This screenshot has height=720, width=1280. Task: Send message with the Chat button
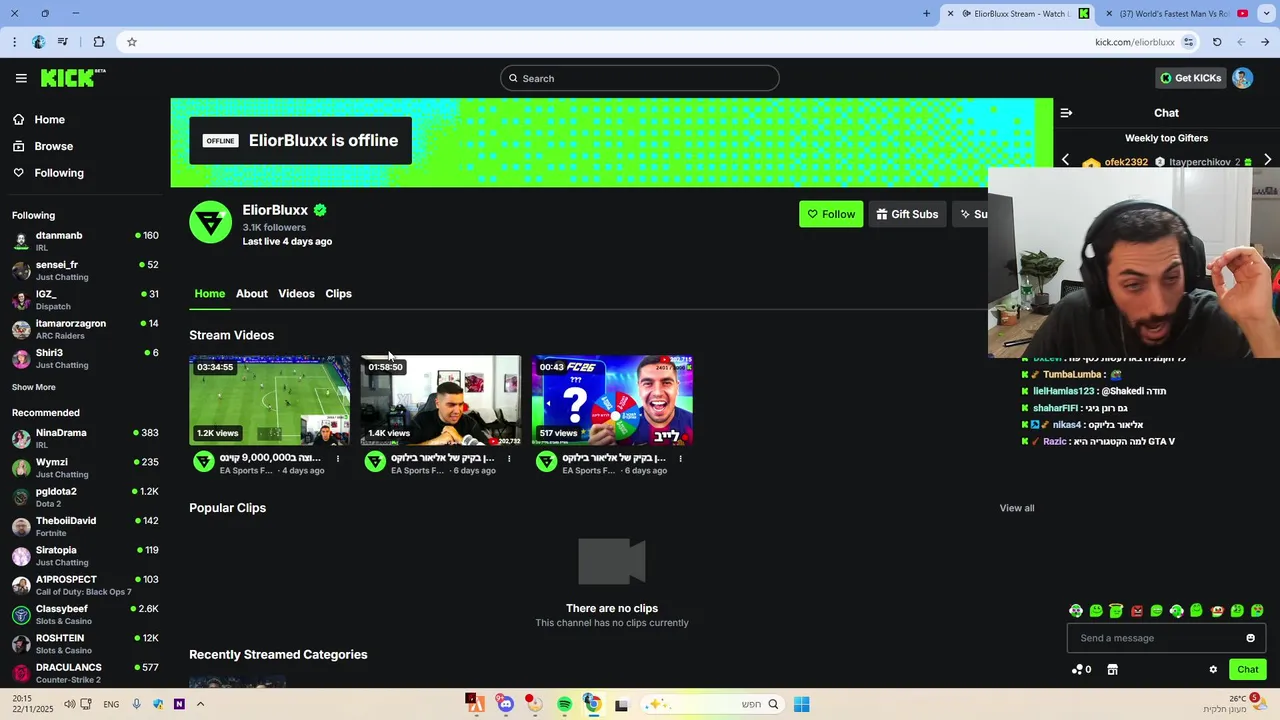tap(1247, 669)
